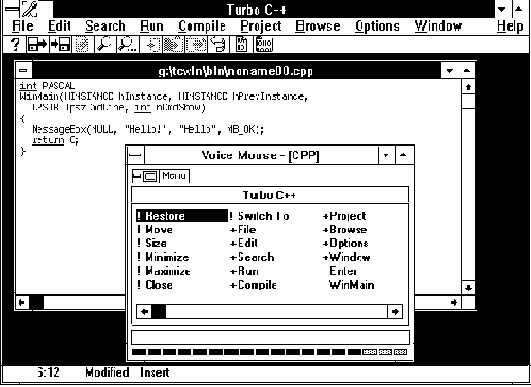Image resolution: width=531 pixels, height=387 pixels.
Task: Click the editor vertical scrollbar down arrow
Action: pyautogui.click(x=468, y=288)
